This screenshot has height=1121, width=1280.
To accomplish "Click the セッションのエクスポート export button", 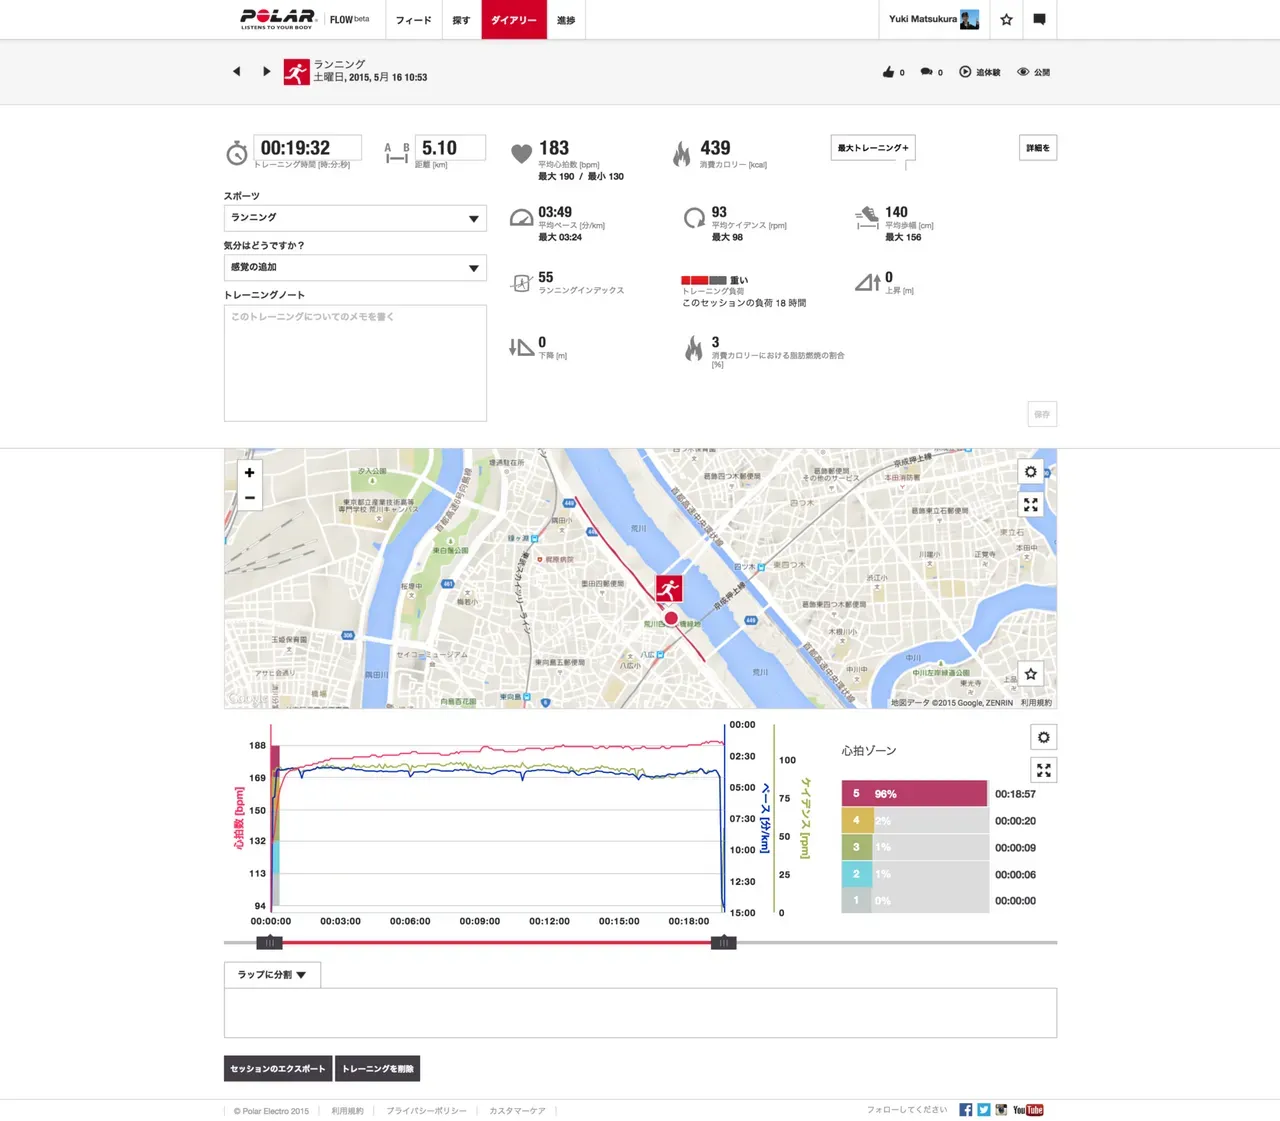I will 277,1068.
